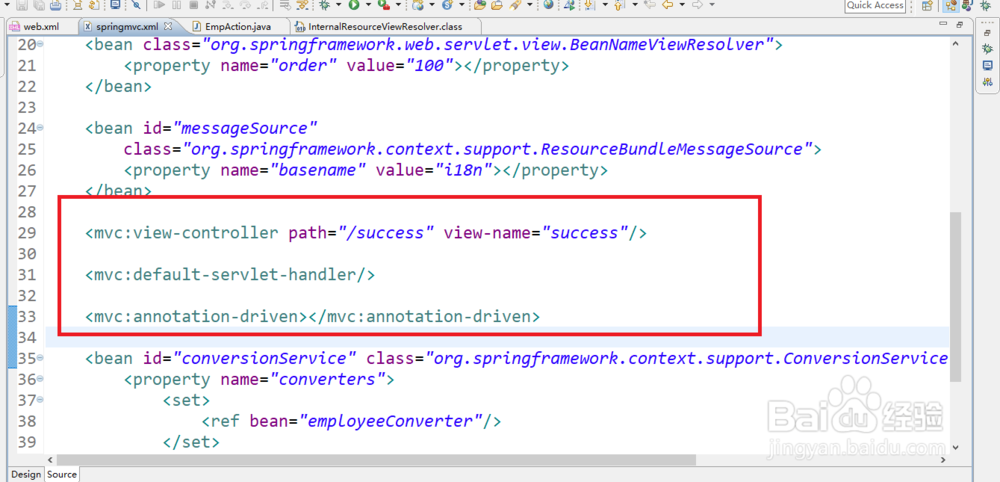Click the Open Perspective icon
Viewport: 1000px width, 482px height.
[x=927, y=6]
